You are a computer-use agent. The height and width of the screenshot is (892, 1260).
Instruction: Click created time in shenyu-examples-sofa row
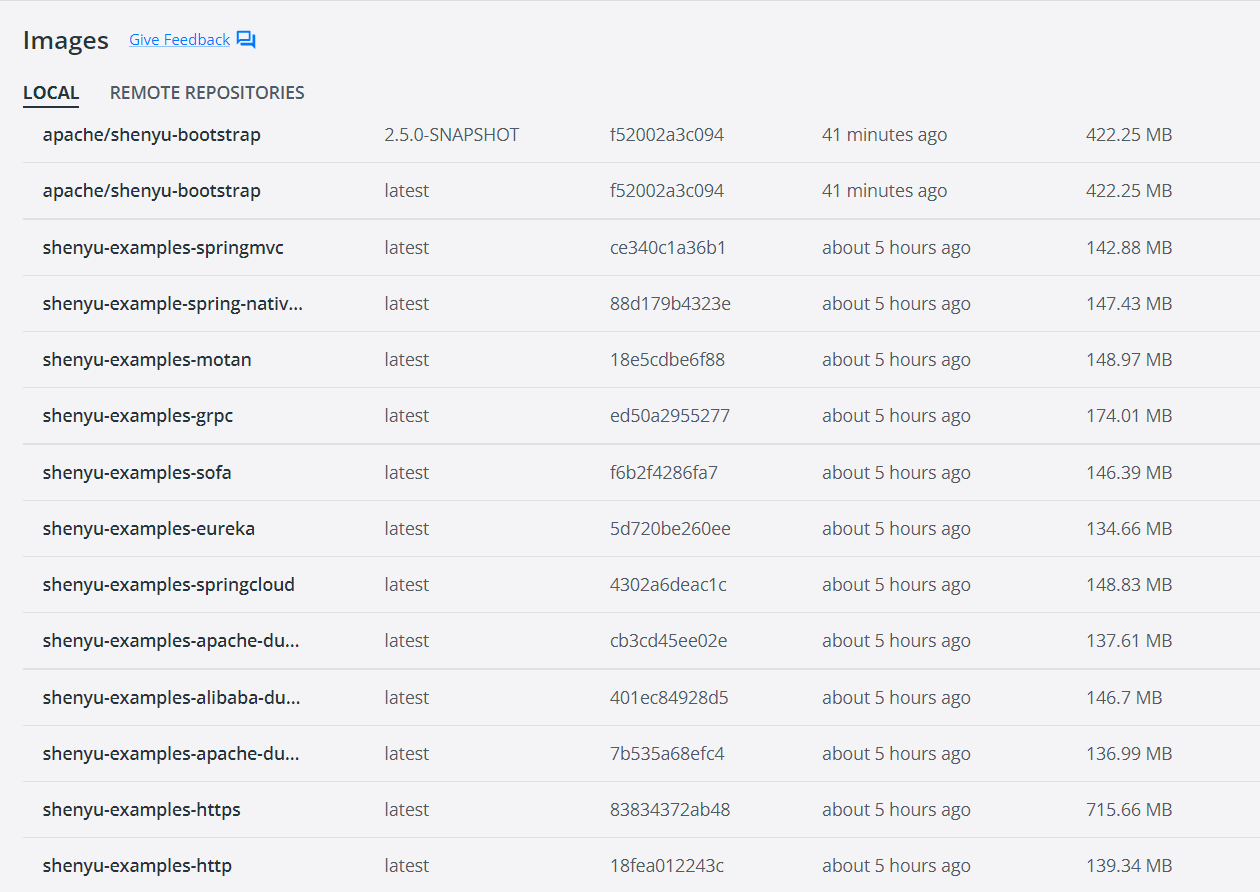896,473
